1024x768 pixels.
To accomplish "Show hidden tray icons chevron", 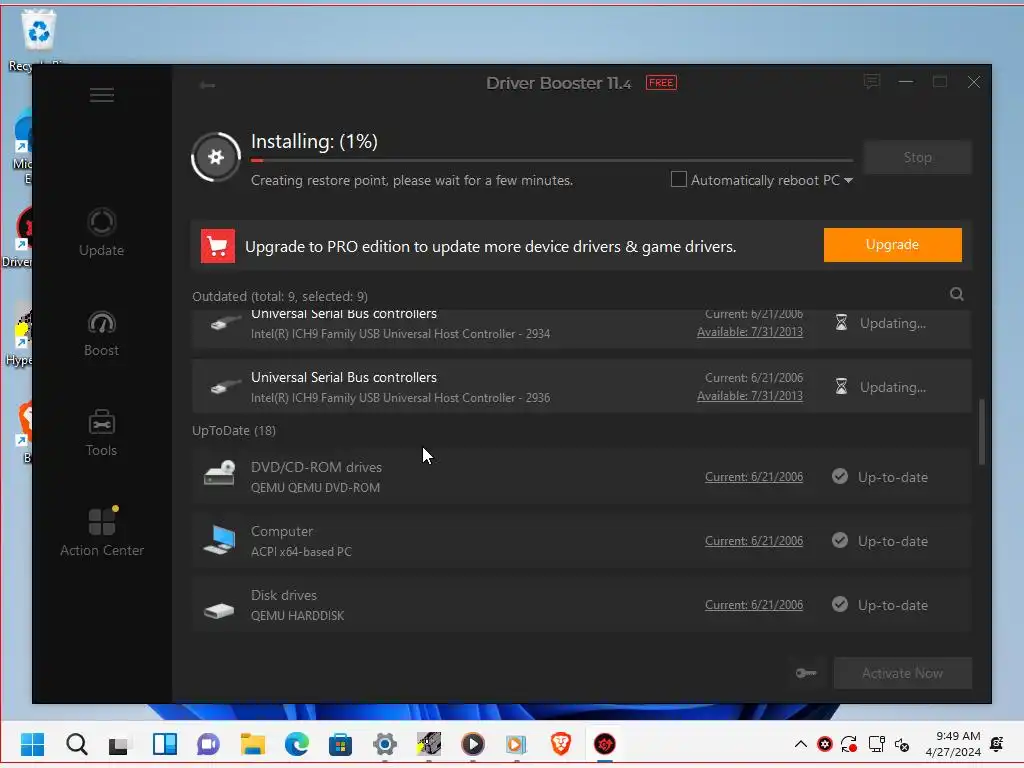I will click(x=801, y=744).
